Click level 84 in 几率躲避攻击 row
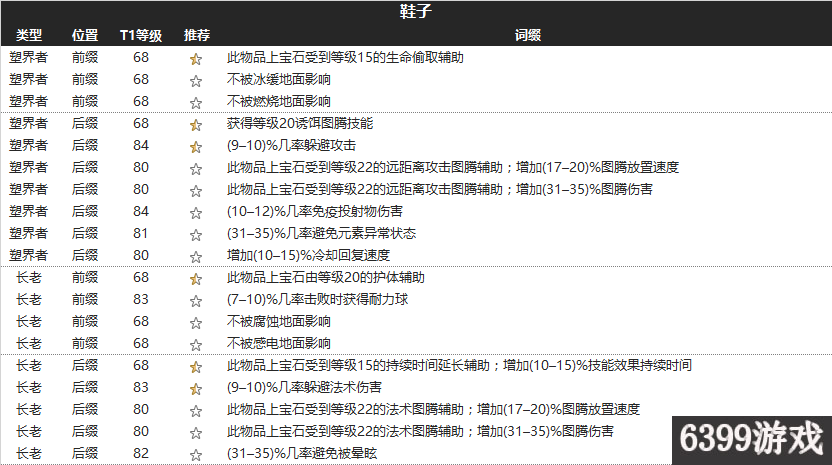Screen dimensions: 832x465 pos(141,145)
